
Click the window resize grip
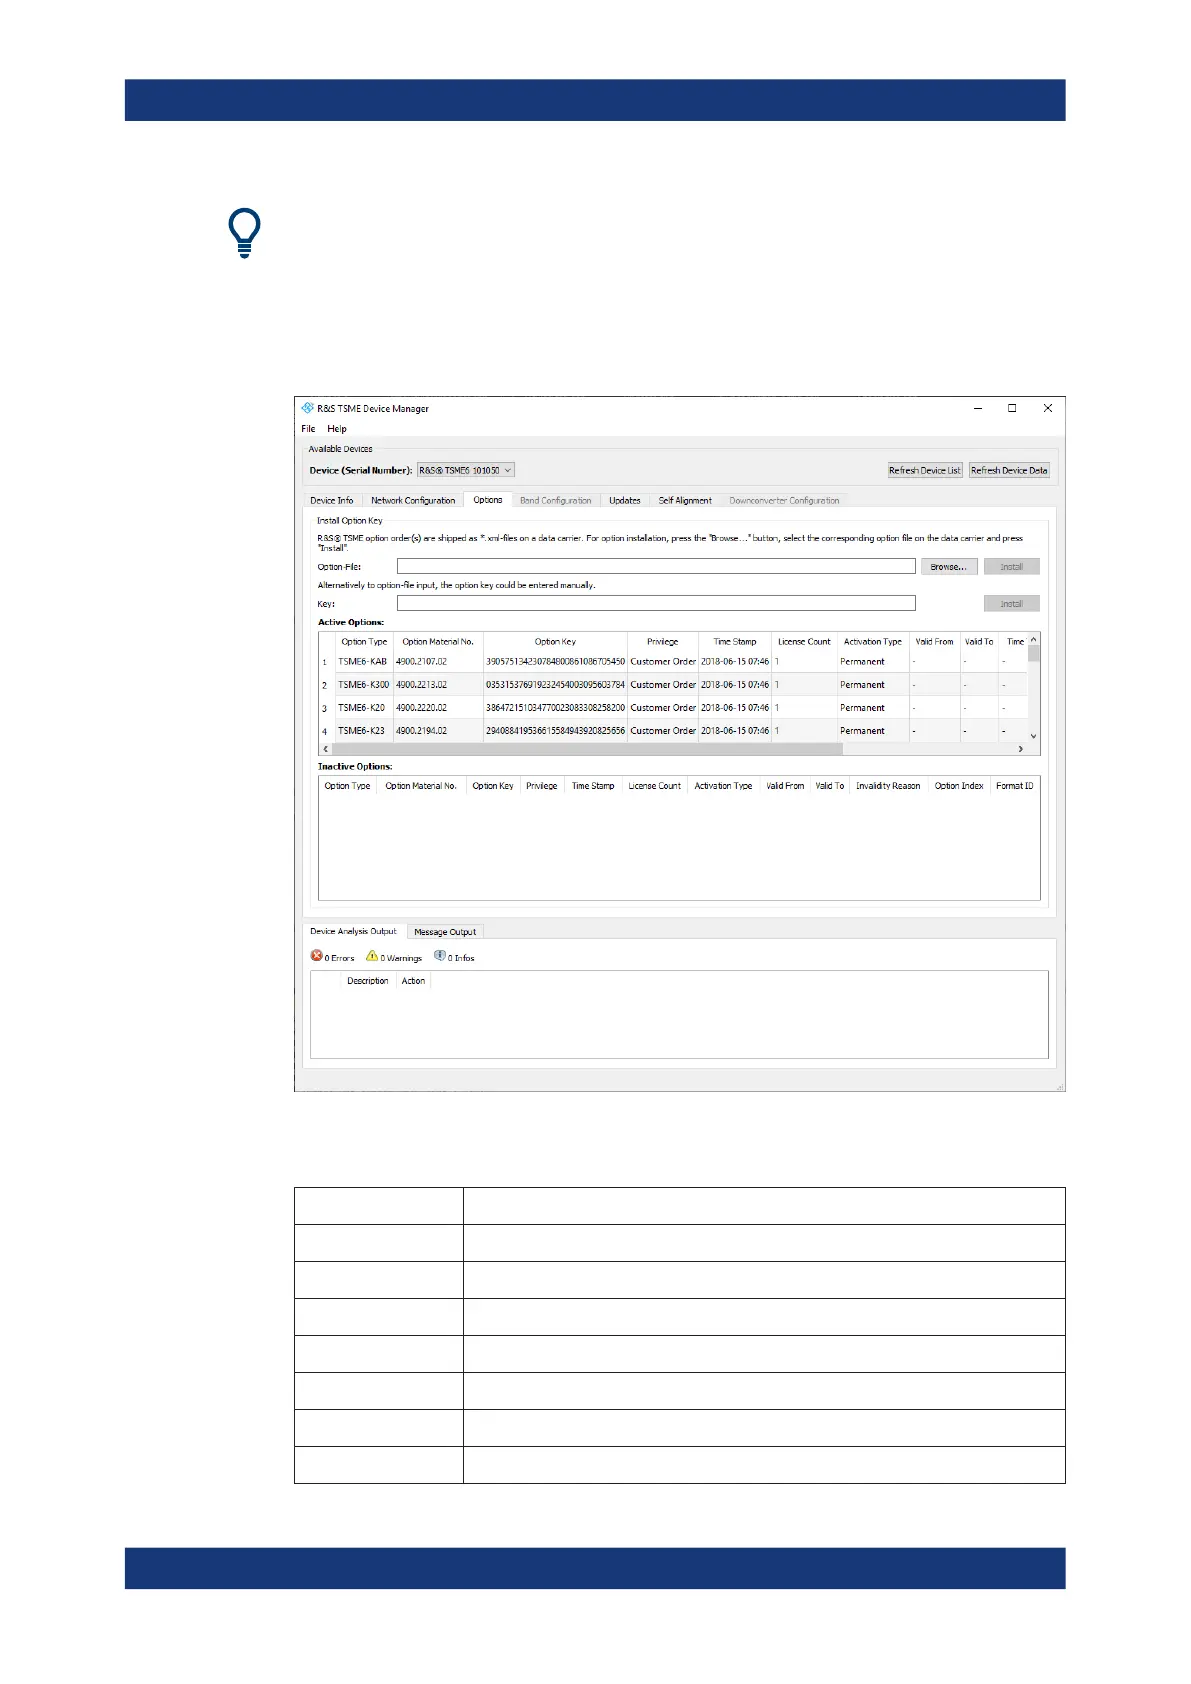pos(1059,1085)
